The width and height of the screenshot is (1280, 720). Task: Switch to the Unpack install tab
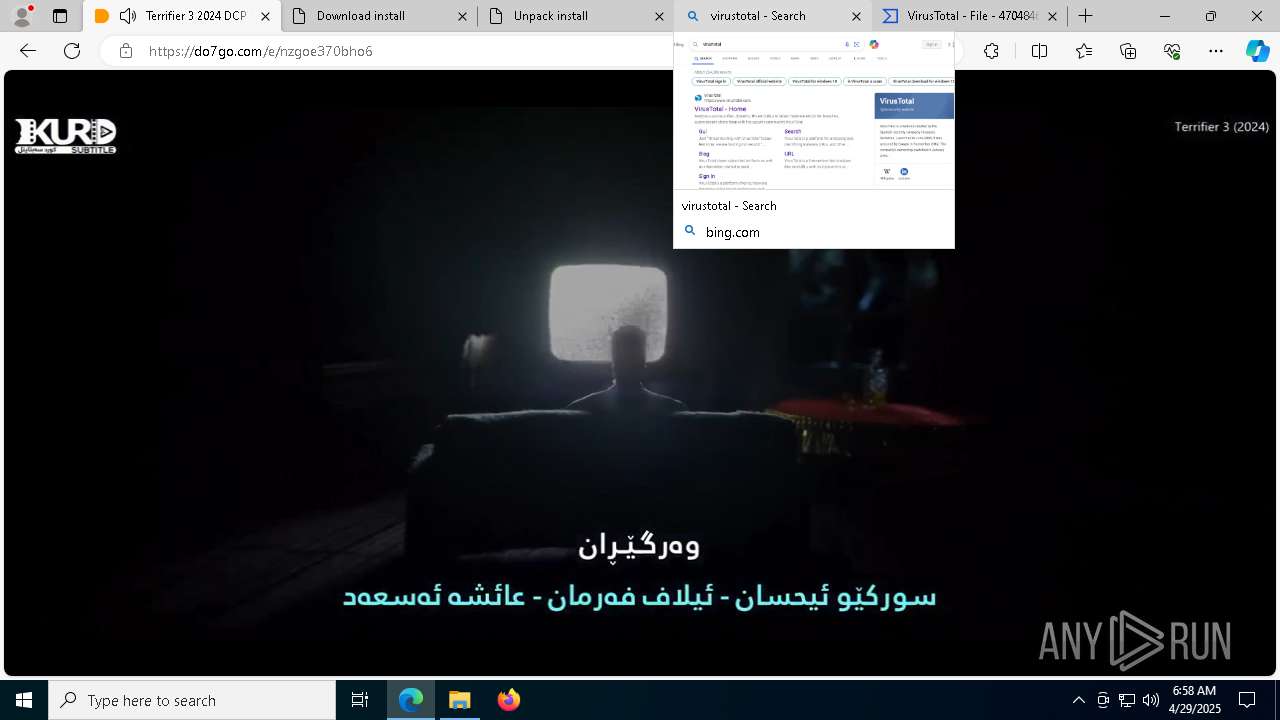[x=575, y=16]
